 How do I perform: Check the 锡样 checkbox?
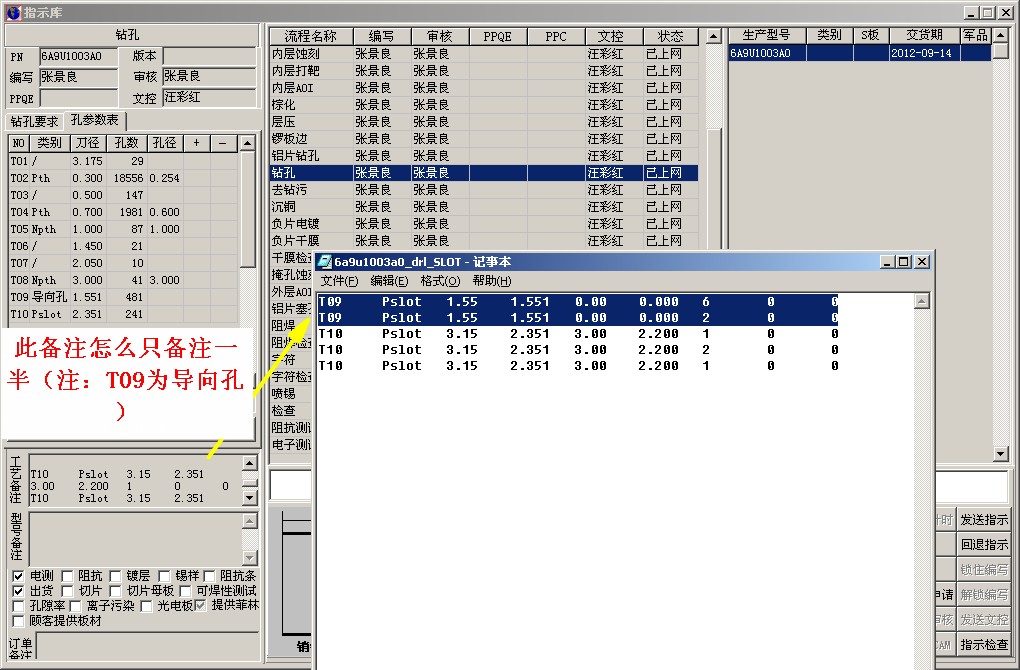pos(164,576)
